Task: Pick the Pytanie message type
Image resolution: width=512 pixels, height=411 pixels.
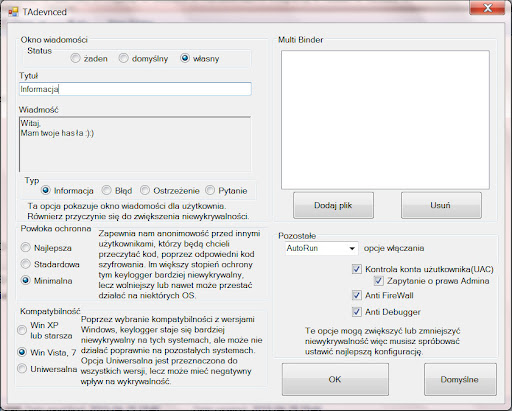Action: [210, 190]
